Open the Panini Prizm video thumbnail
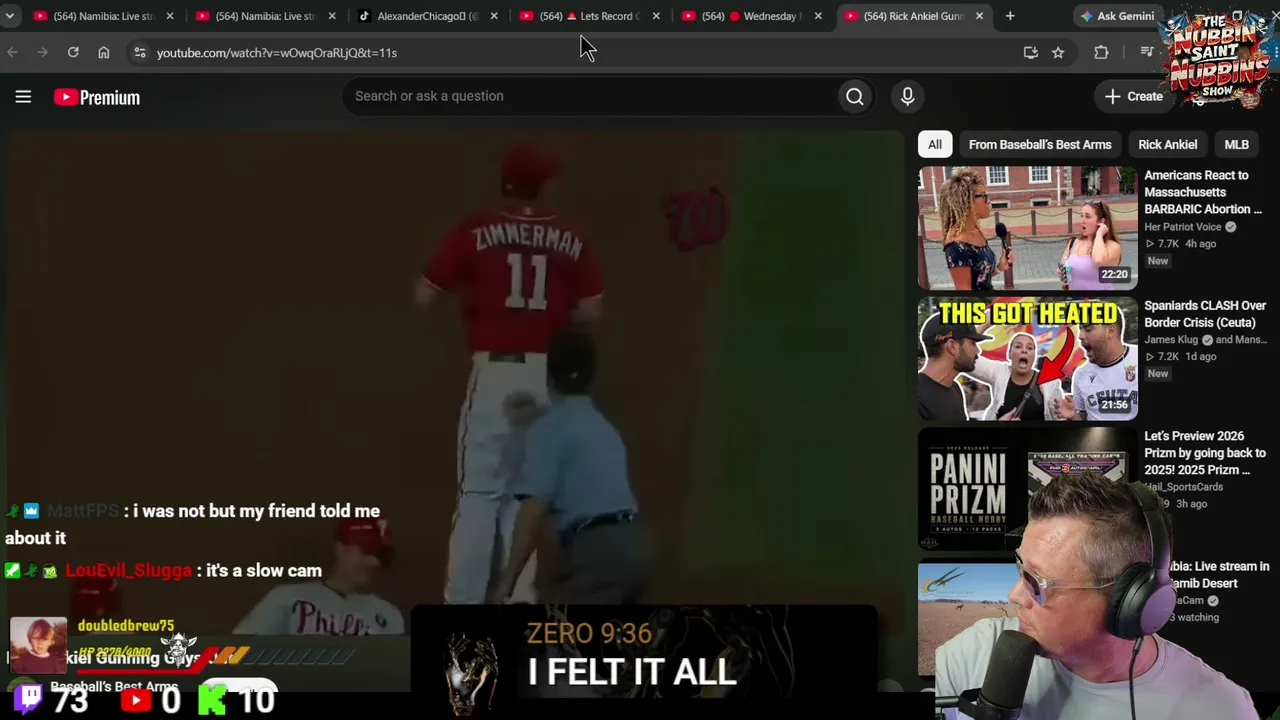 (x=1027, y=489)
